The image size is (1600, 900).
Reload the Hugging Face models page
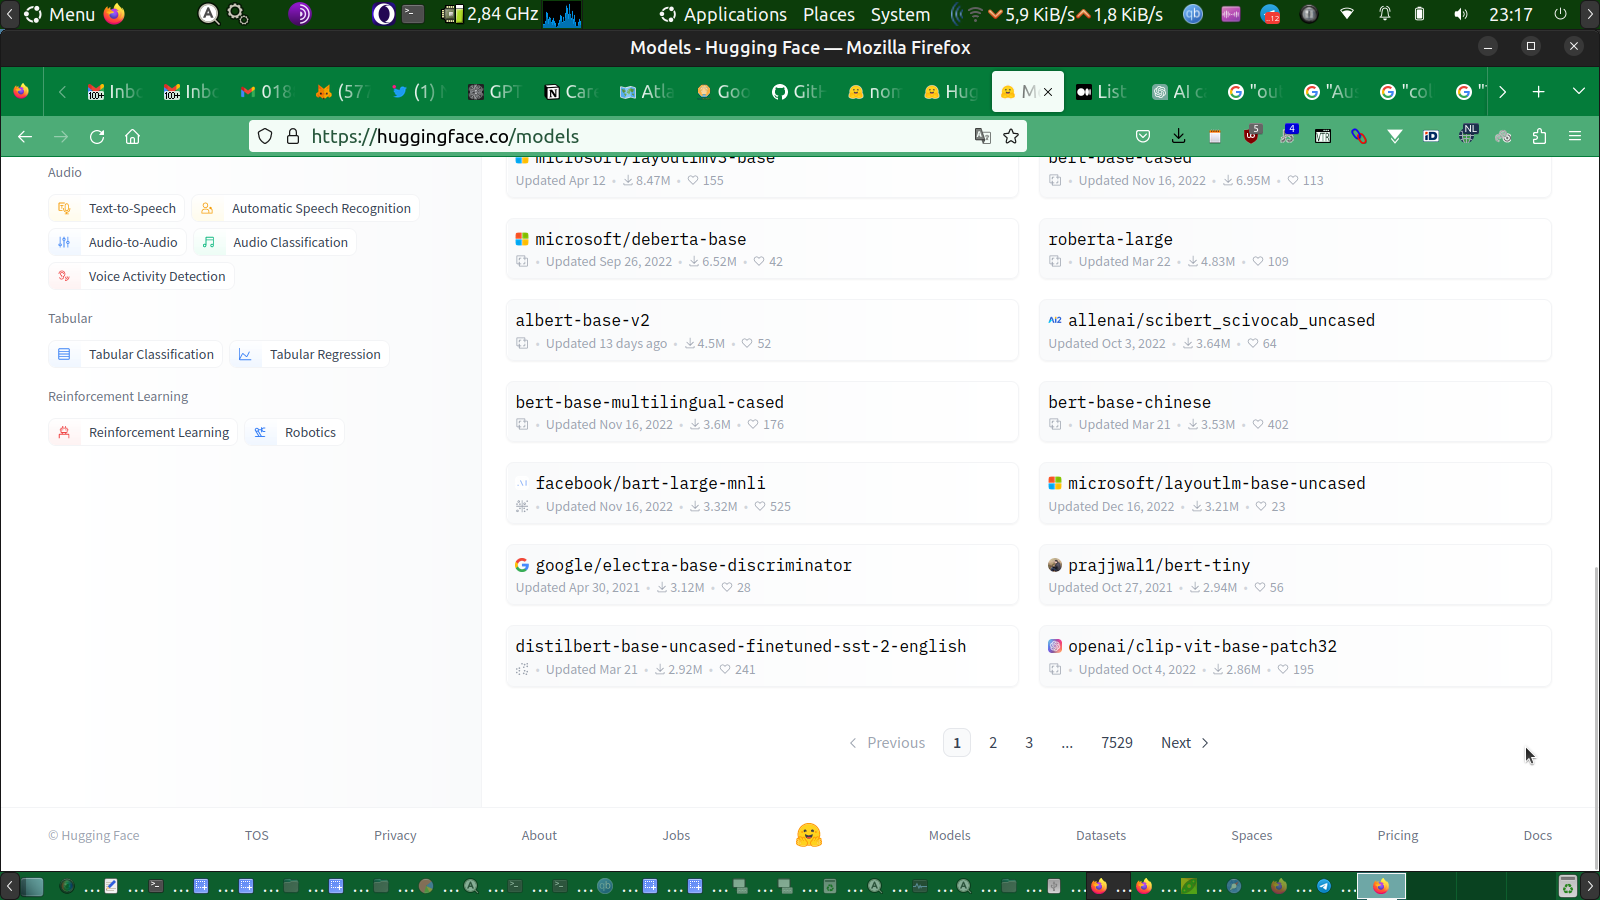(x=97, y=136)
